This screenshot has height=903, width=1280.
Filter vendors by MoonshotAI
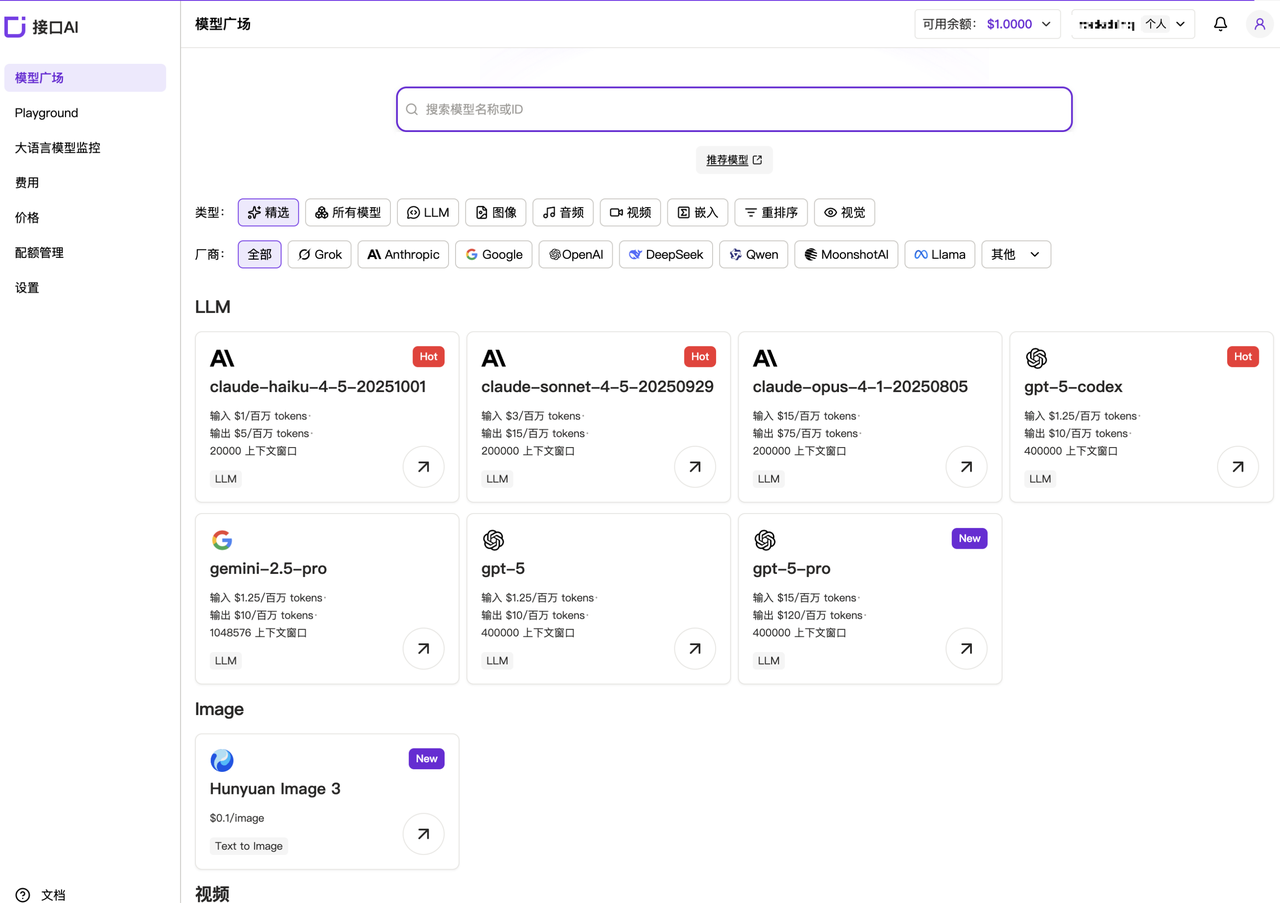tap(847, 254)
